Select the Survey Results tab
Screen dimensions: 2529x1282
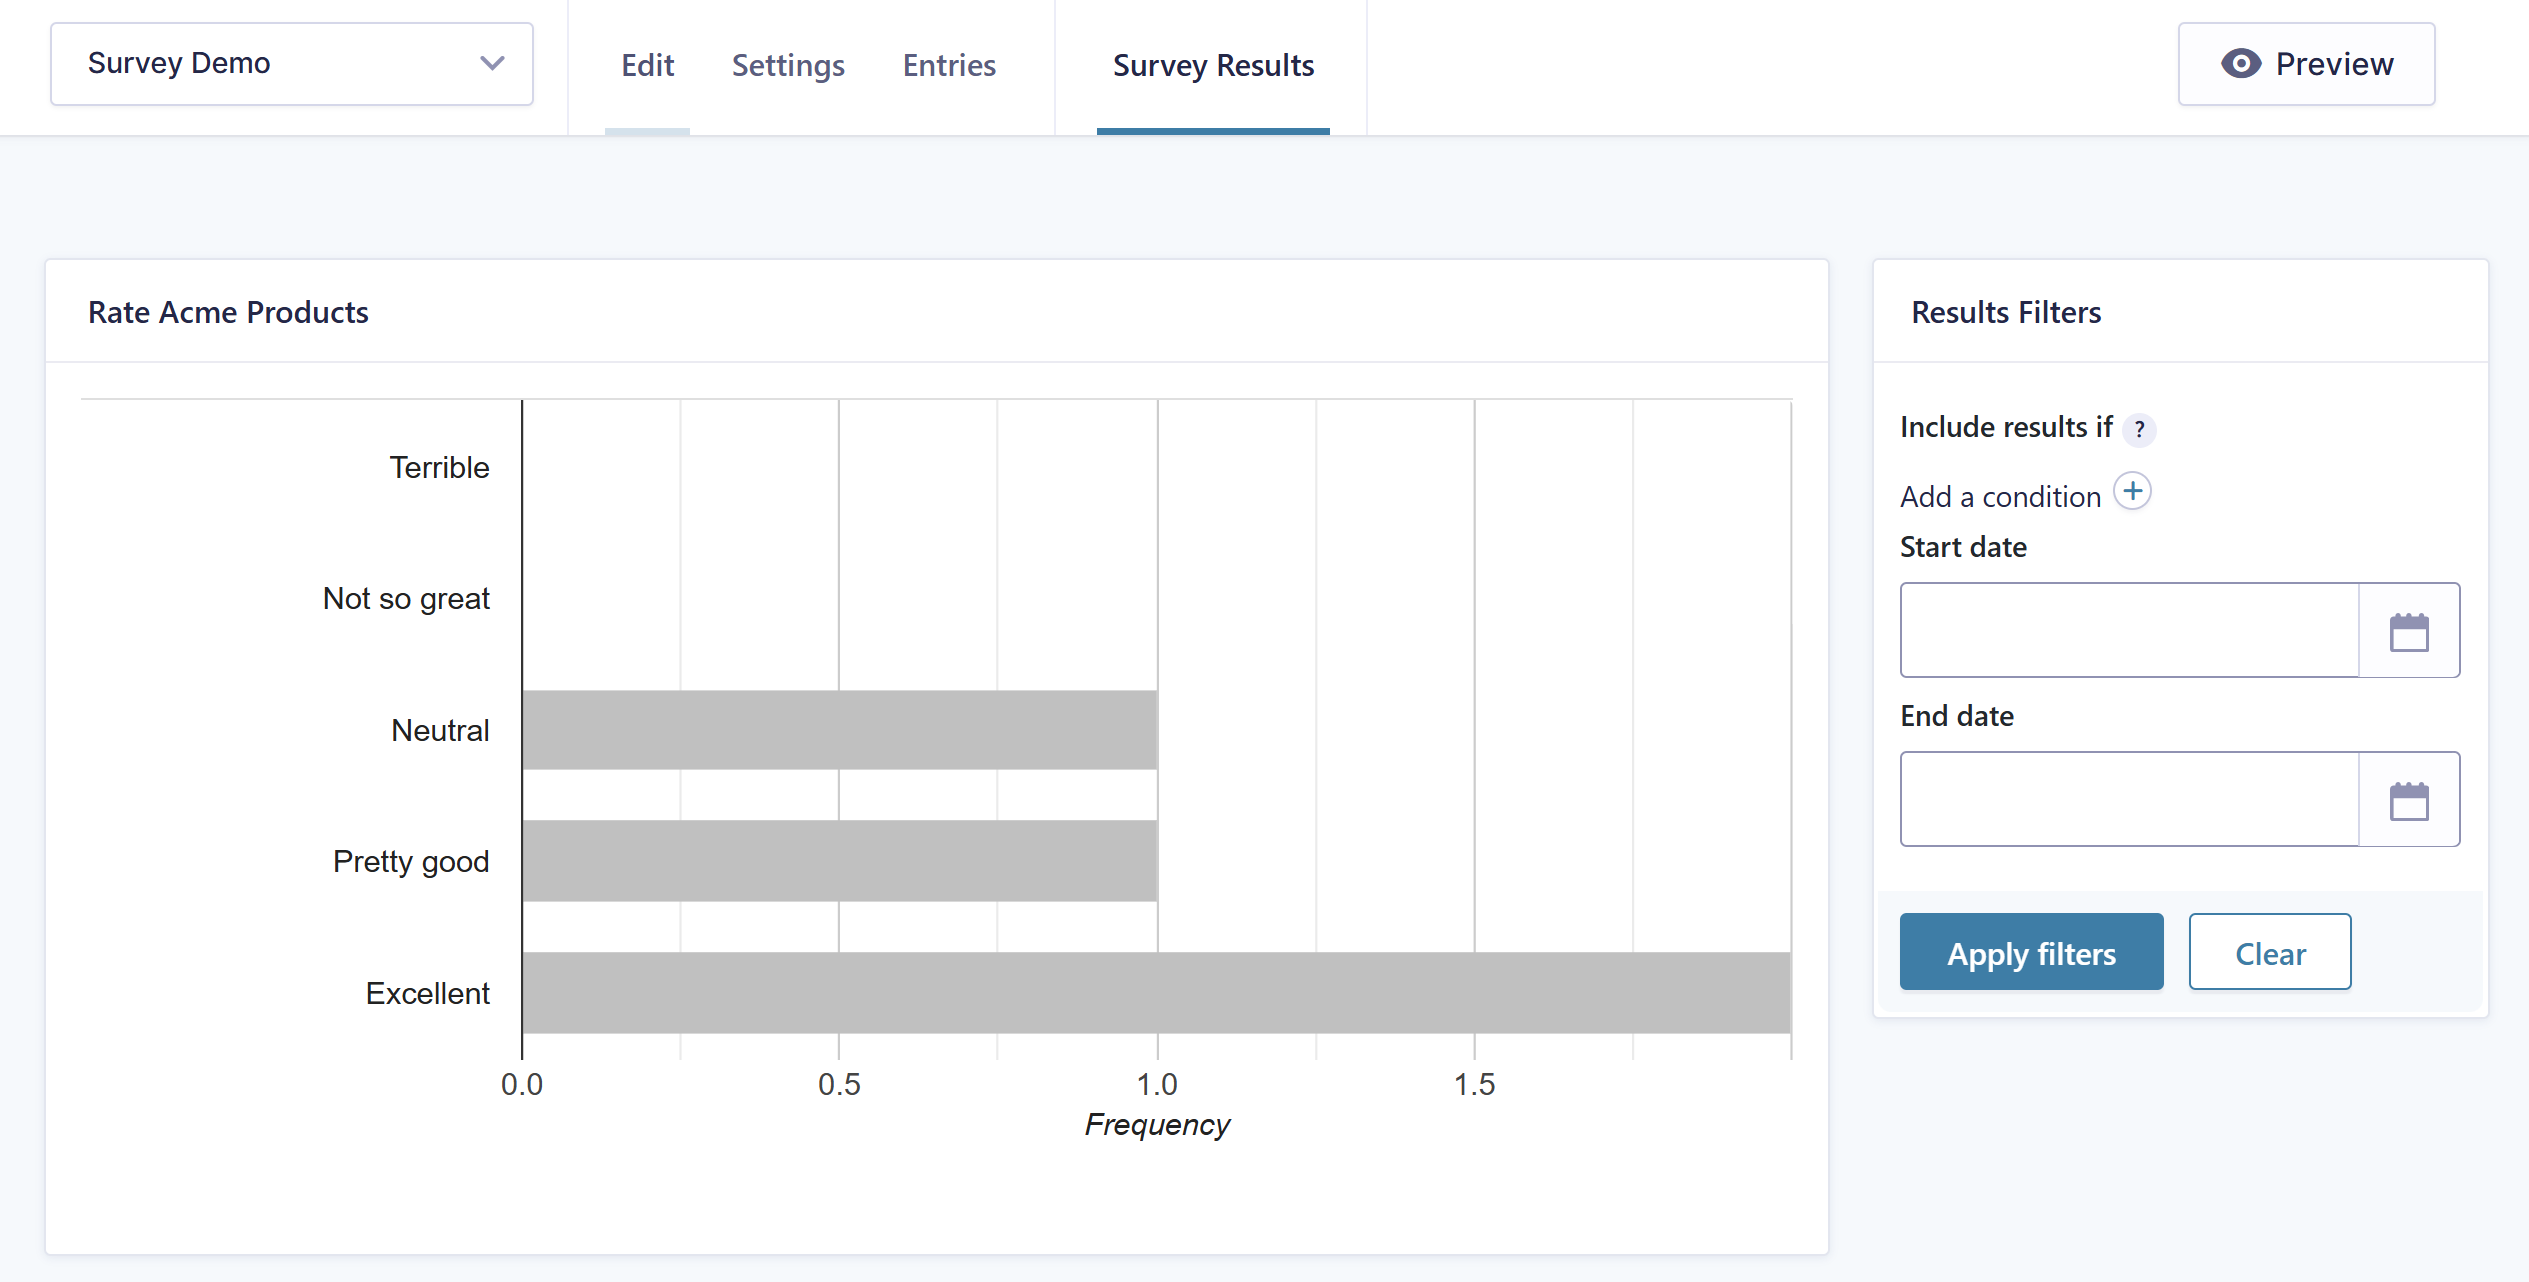1213,66
